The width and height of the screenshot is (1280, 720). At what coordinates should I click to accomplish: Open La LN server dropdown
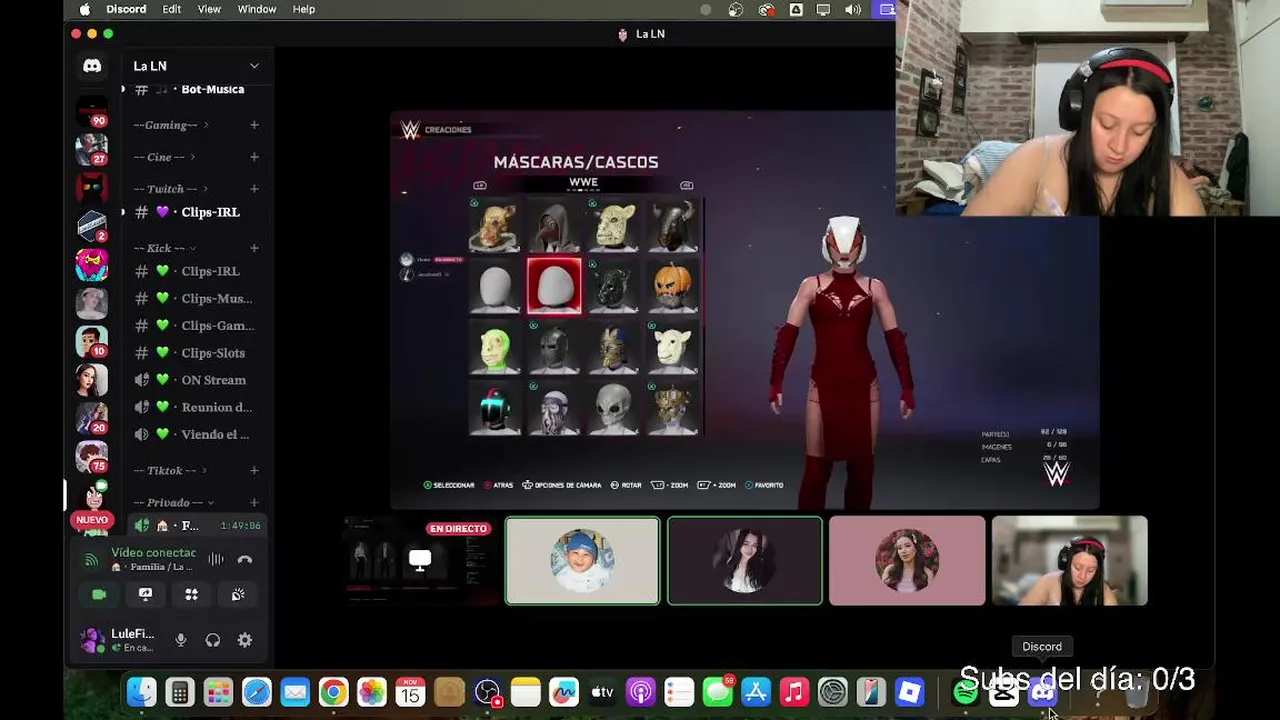pos(196,66)
